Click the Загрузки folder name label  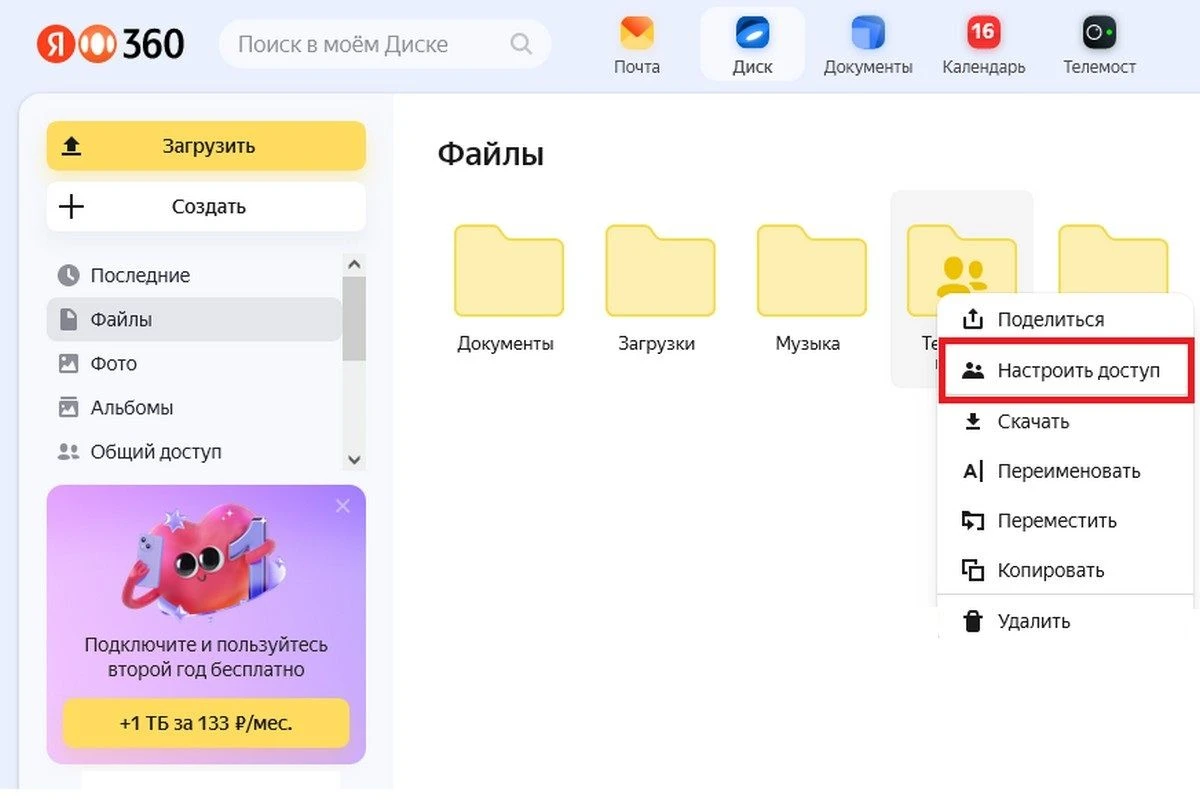[x=657, y=344]
